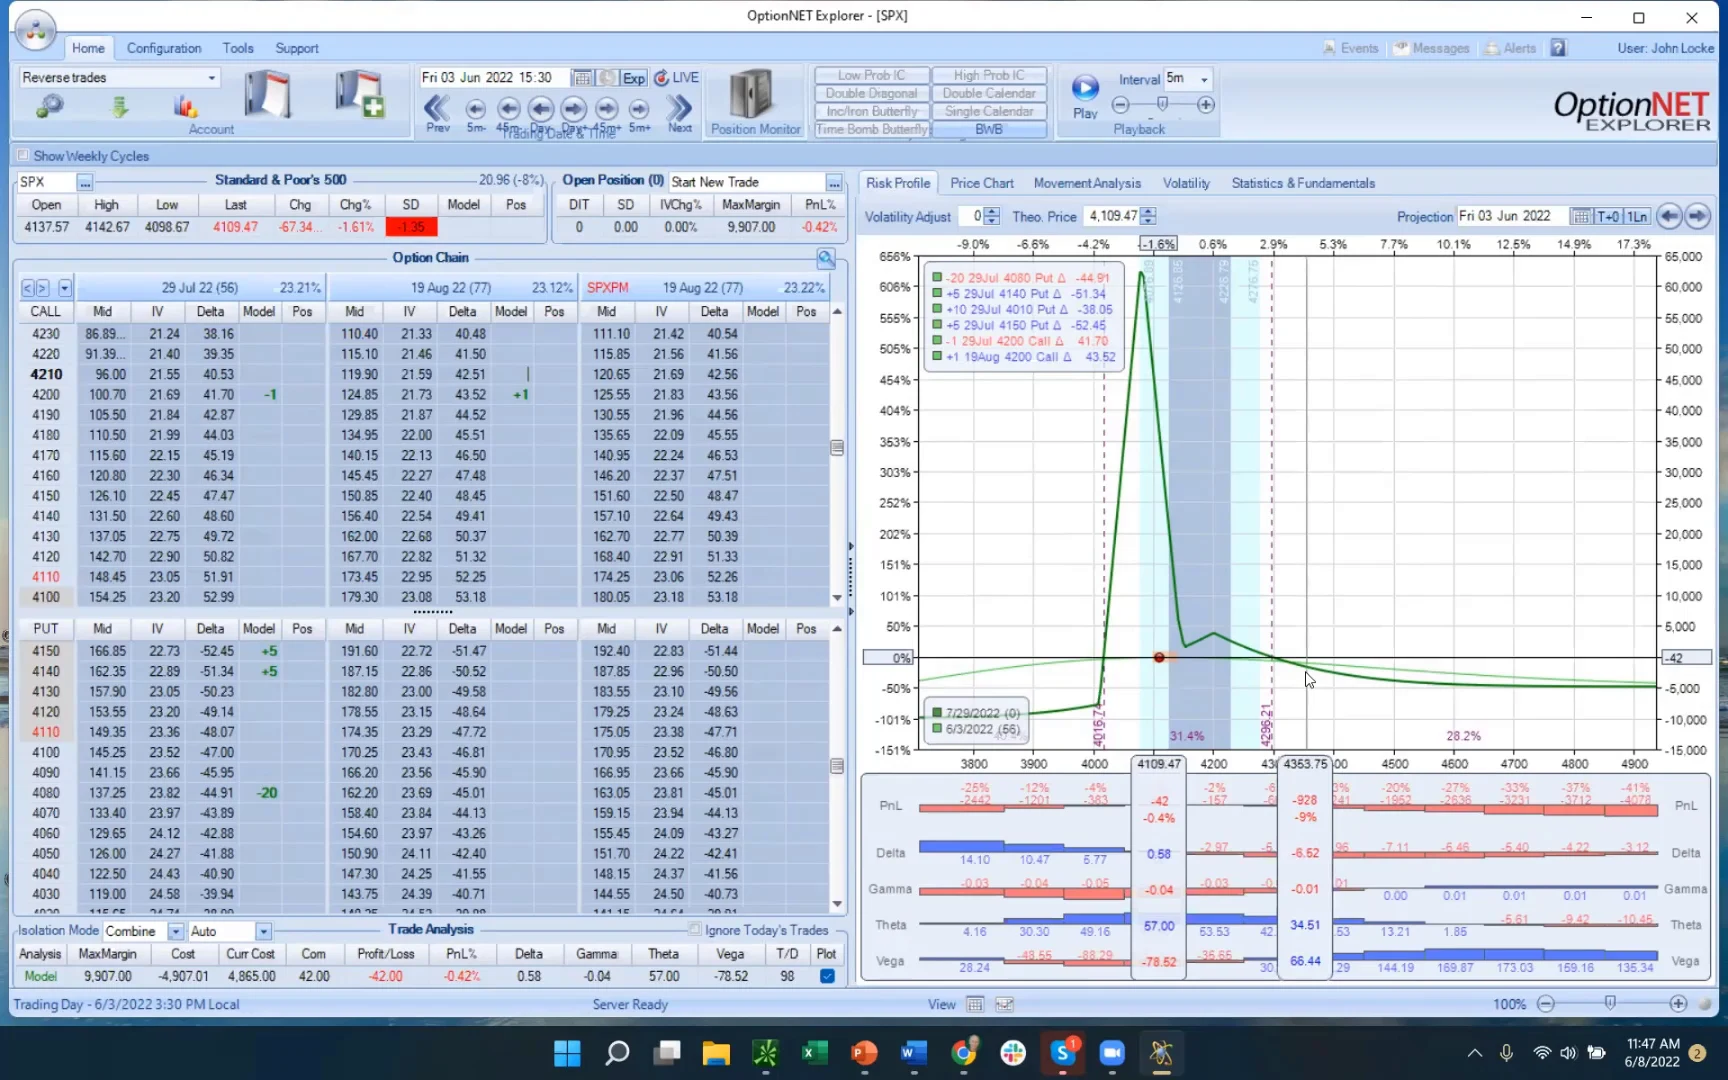Viewport: 1728px width, 1080px height.
Task: Click the account settings gear icon
Action: pyautogui.click(x=49, y=106)
